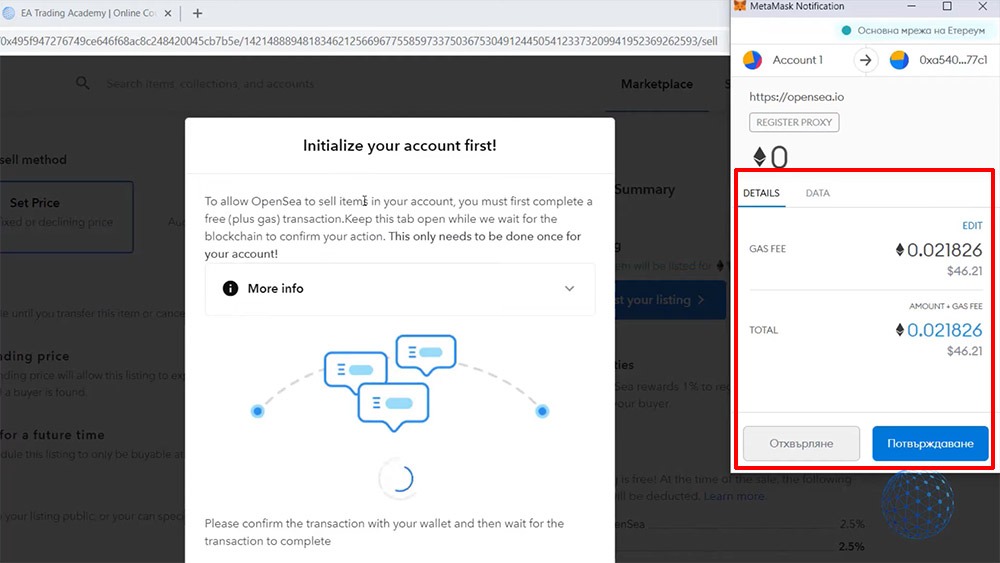This screenshot has width=1000, height=563.
Task: Click the search magnifier icon in OpenSea
Action: (83, 84)
